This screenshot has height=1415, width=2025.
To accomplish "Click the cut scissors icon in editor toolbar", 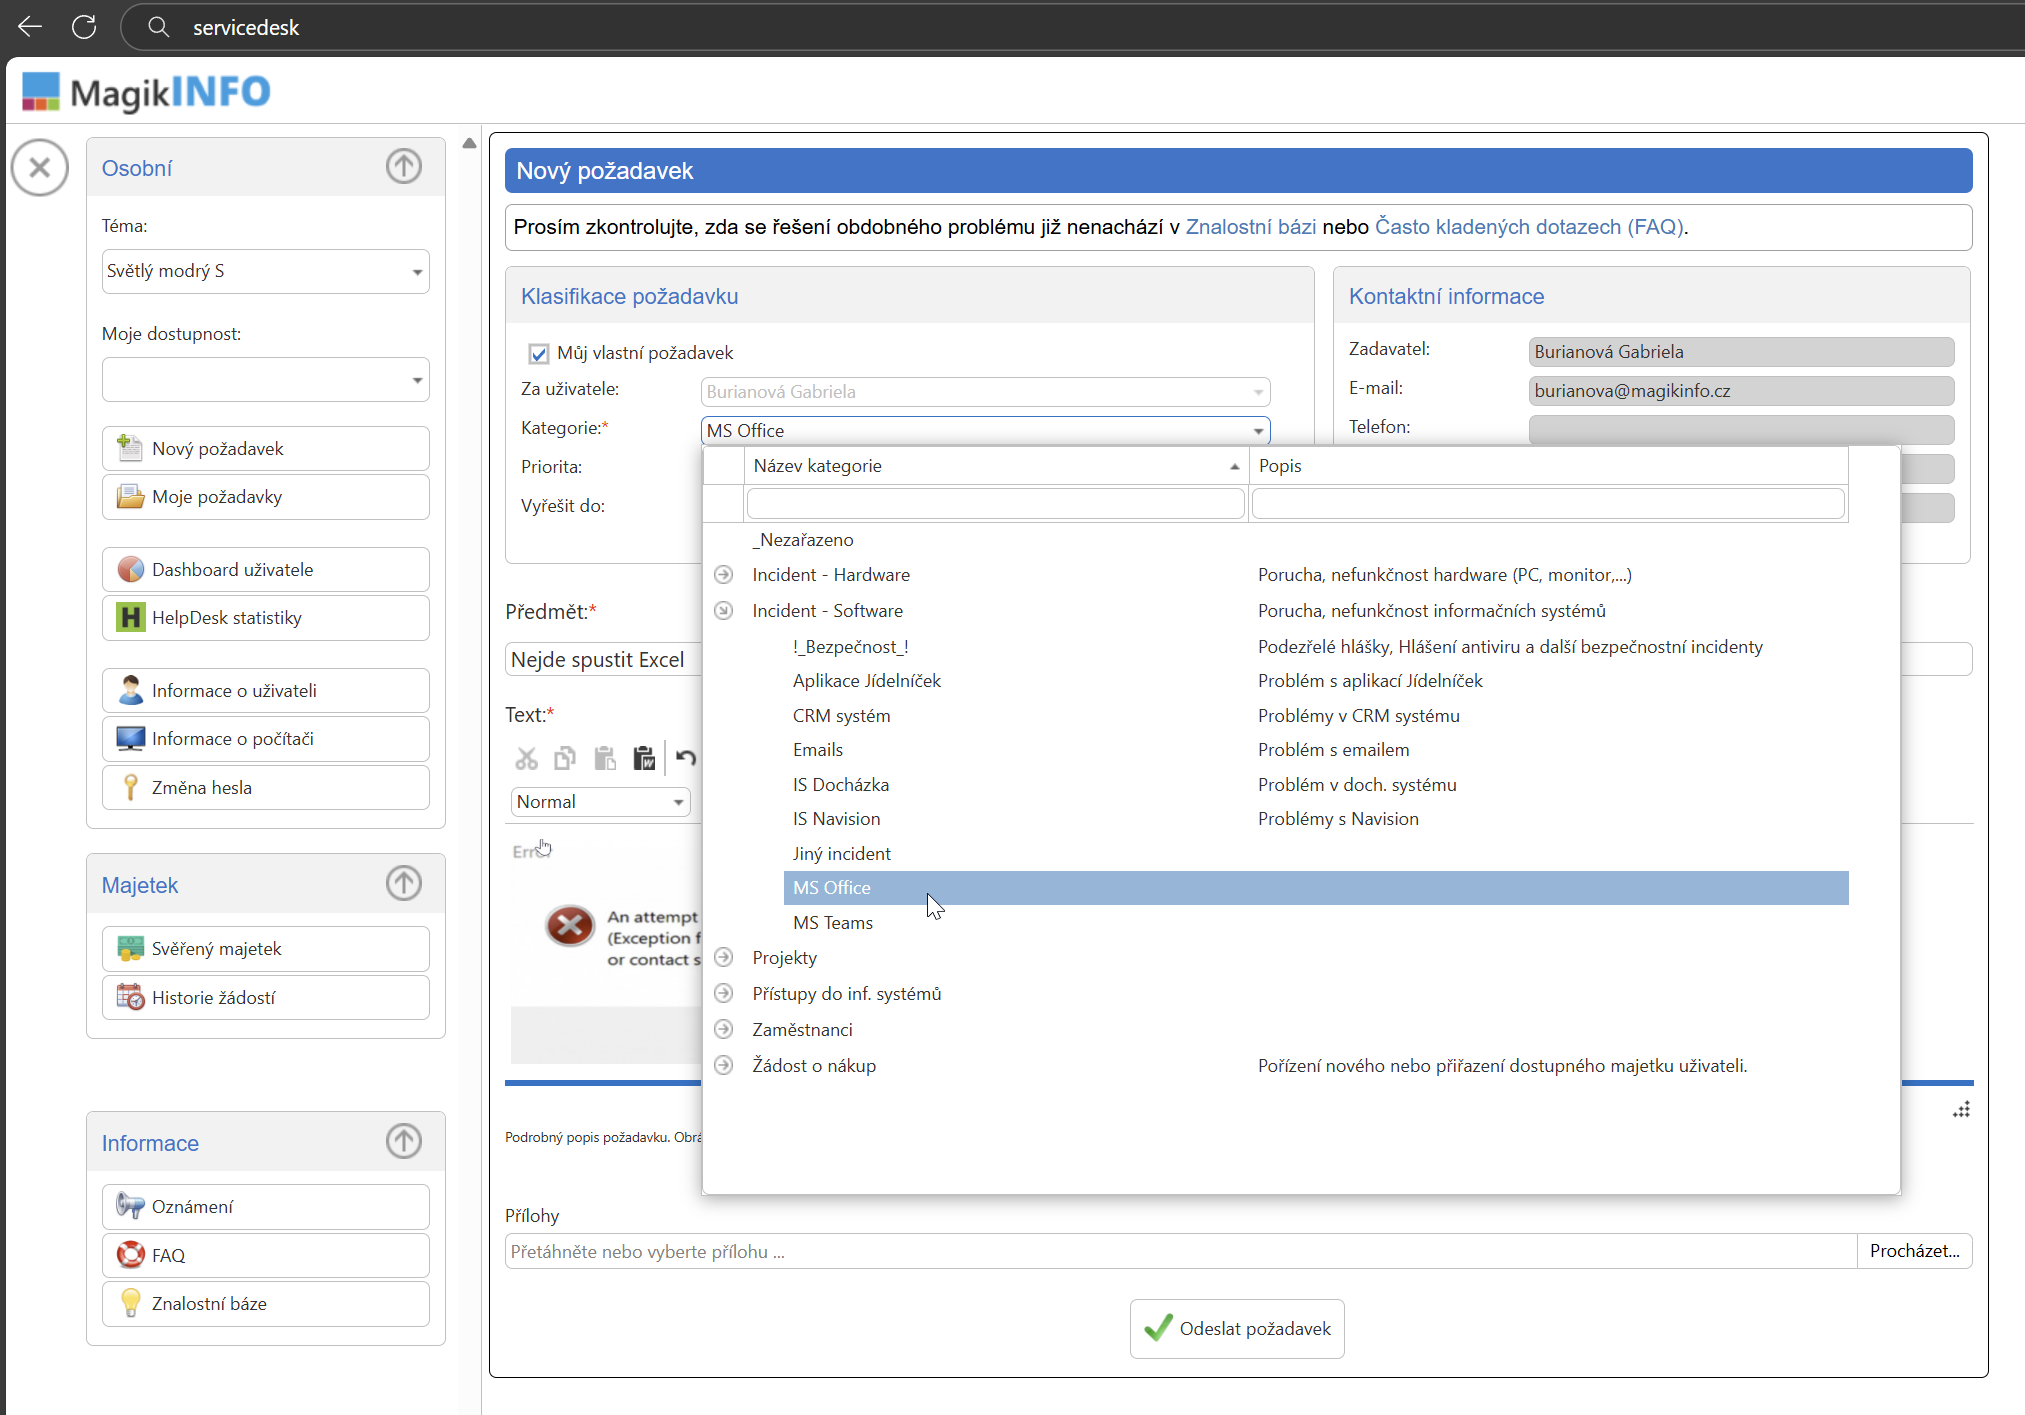I will pos(526,759).
